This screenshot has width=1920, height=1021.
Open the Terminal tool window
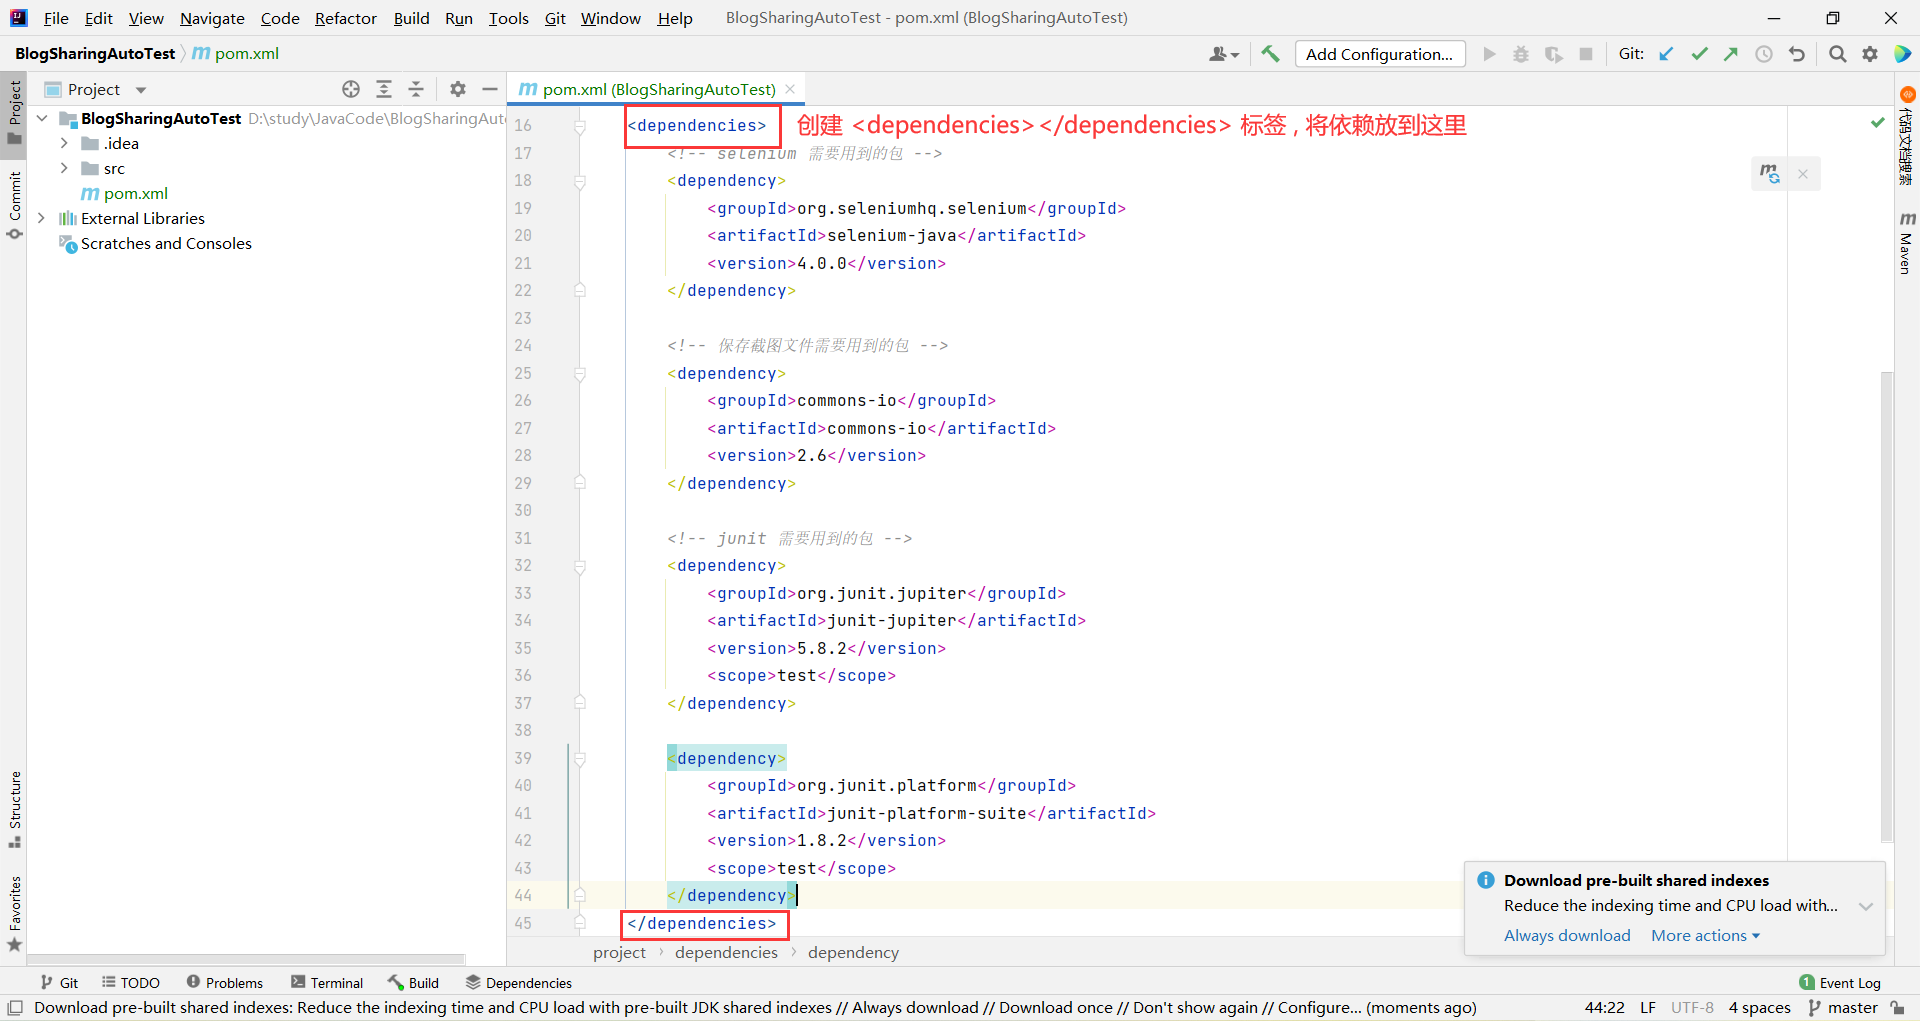[327, 983]
